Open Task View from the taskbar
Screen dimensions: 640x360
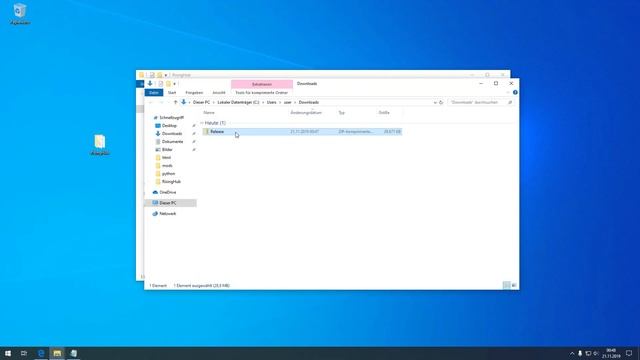tap(24, 353)
